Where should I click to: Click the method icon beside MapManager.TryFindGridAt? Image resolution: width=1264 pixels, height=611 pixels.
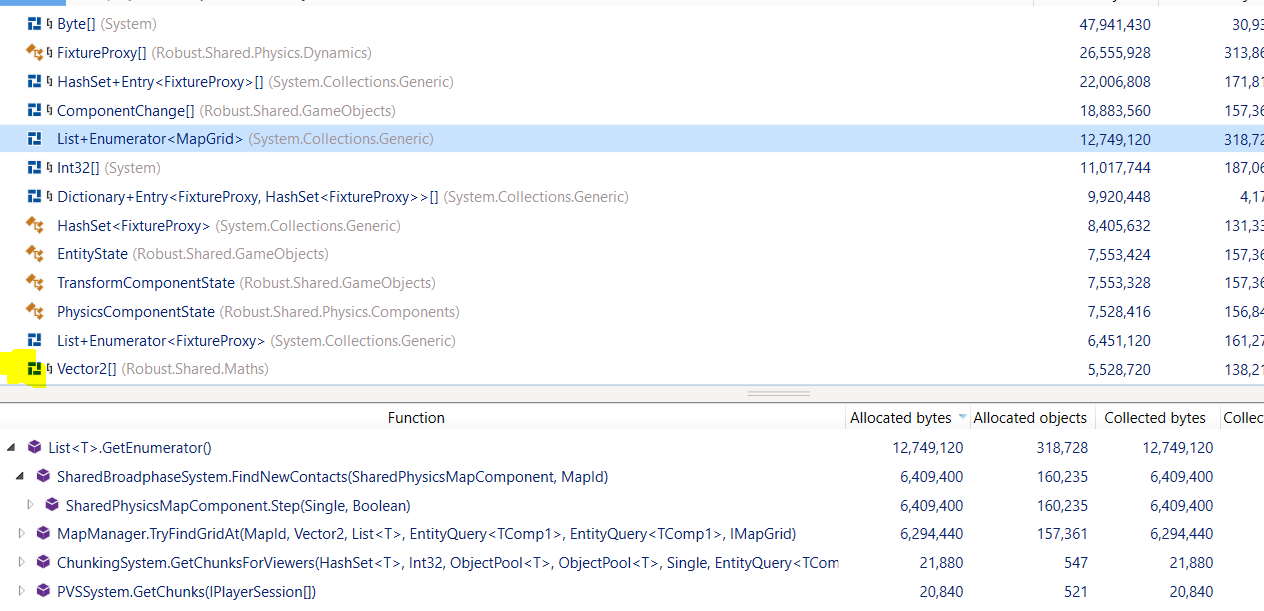click(43, 534)
